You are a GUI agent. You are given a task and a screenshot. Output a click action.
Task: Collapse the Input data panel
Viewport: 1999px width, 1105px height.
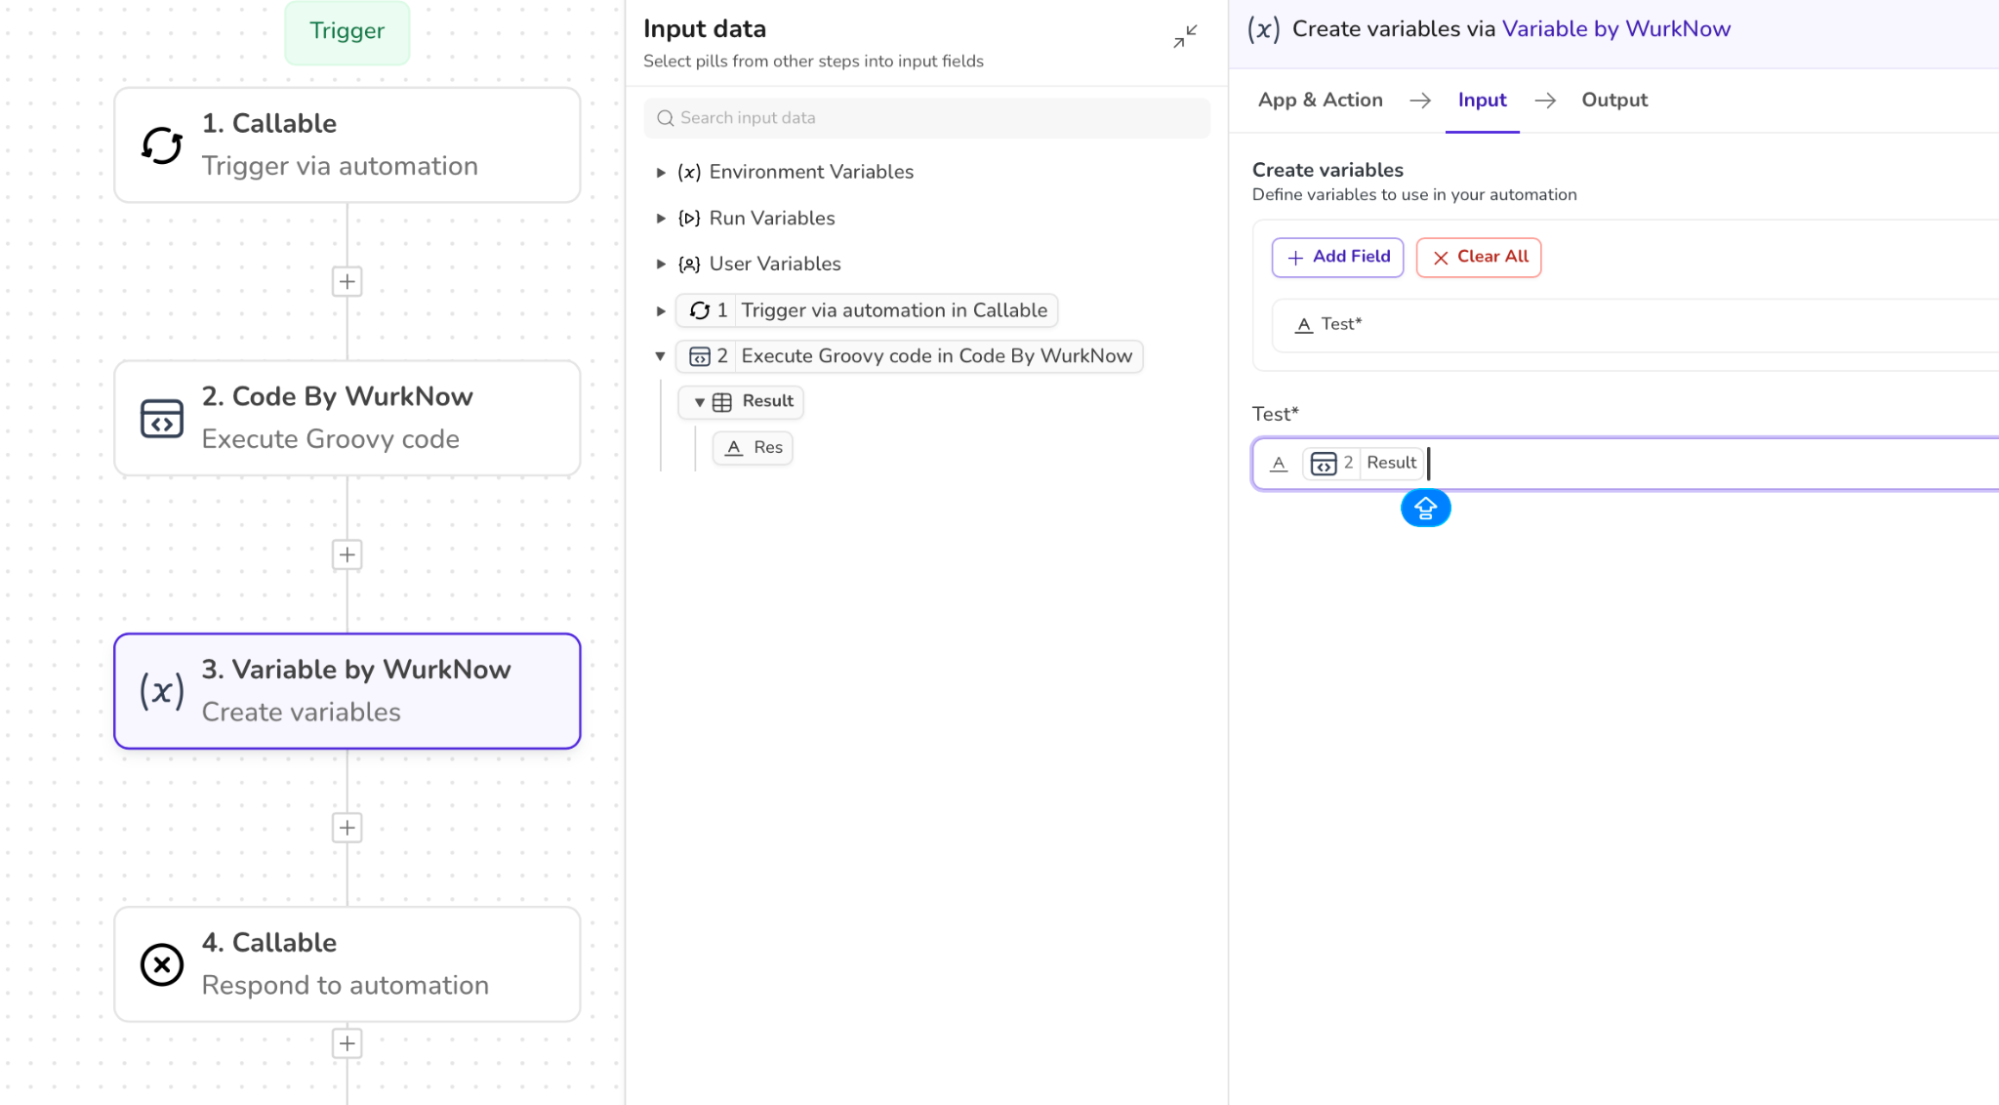coord(1185,37)
